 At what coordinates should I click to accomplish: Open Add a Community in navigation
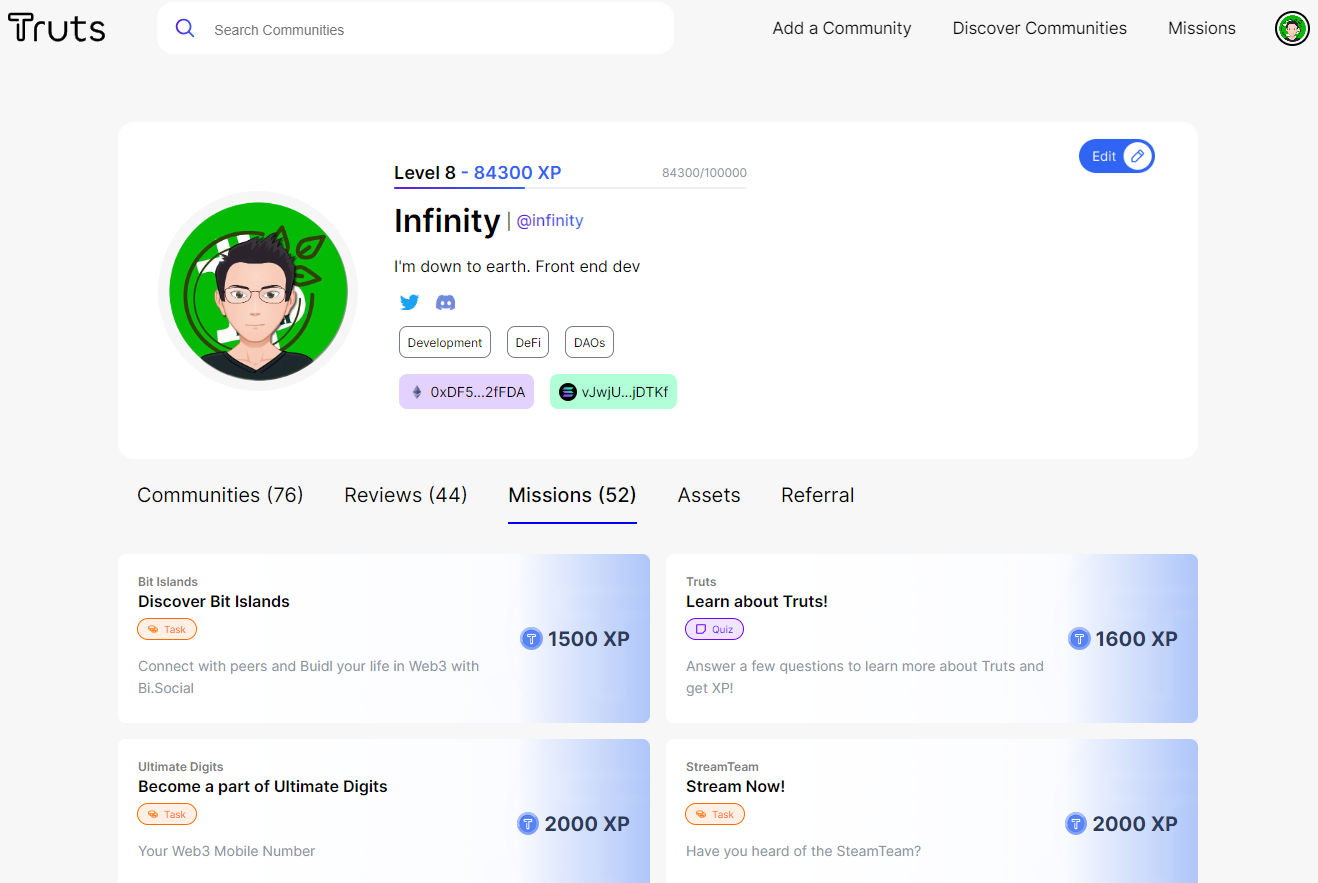[x=842, y=28]
